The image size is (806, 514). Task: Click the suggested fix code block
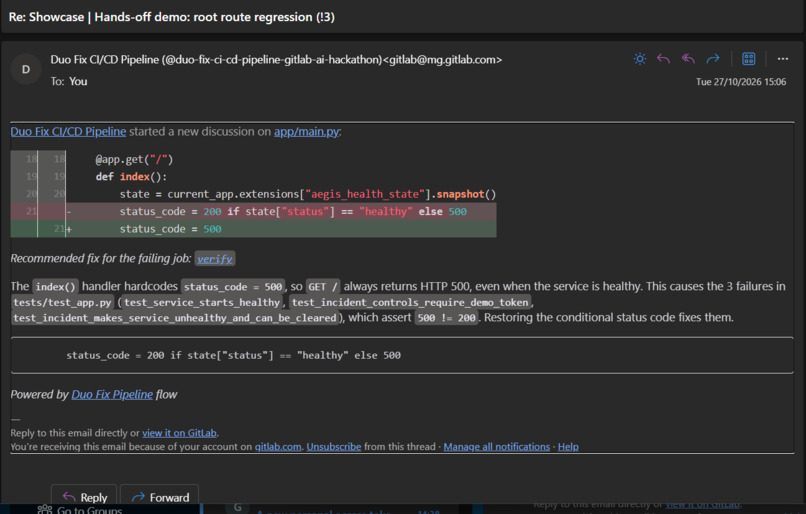click(x=402, y=355)
